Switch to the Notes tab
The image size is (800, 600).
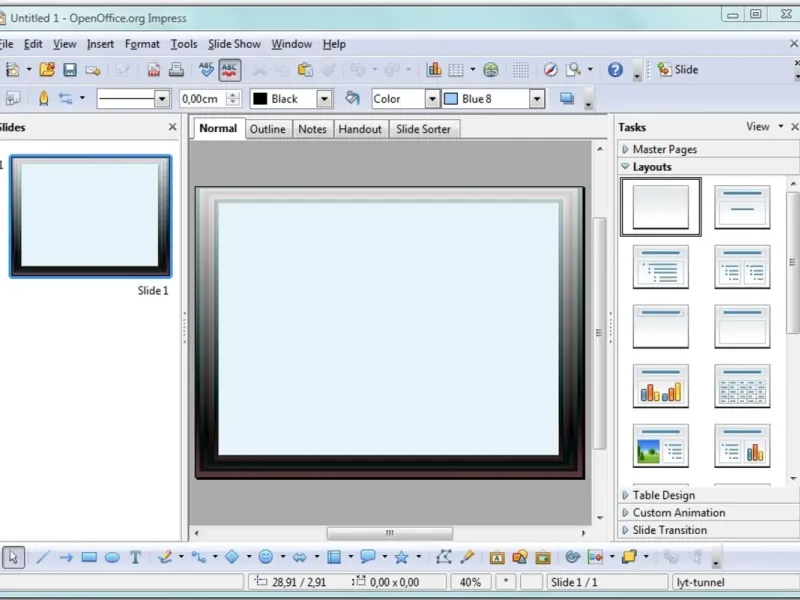312,129
